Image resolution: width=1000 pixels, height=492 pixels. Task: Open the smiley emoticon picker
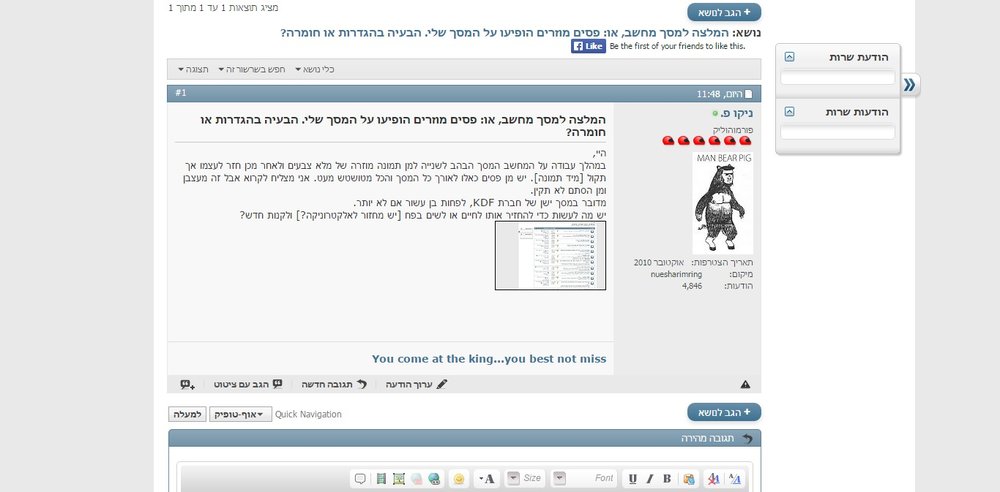(x=459, y=479)
